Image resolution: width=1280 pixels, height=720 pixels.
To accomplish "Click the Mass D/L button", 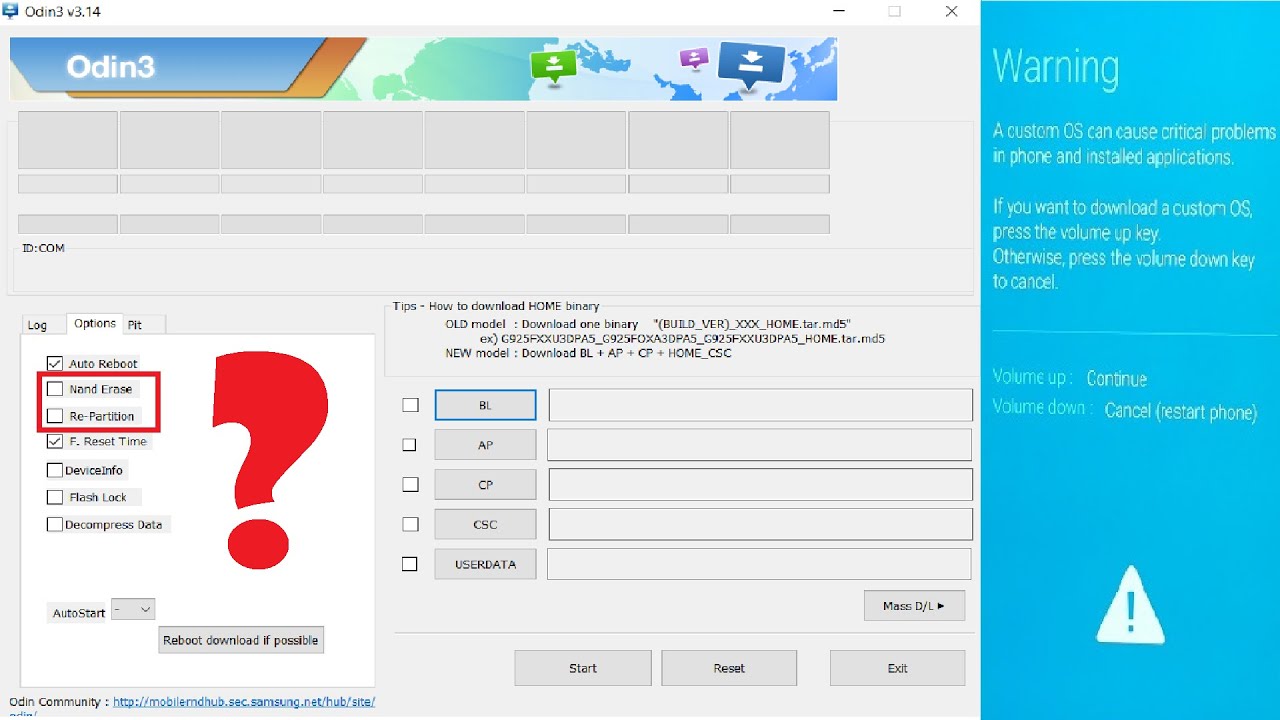I will [914, 606].
